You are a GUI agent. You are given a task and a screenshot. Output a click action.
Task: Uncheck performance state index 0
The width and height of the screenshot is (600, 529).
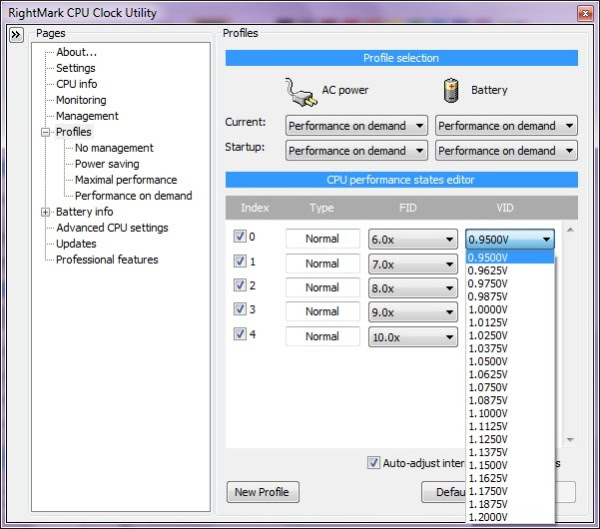[x=240, y=236]
